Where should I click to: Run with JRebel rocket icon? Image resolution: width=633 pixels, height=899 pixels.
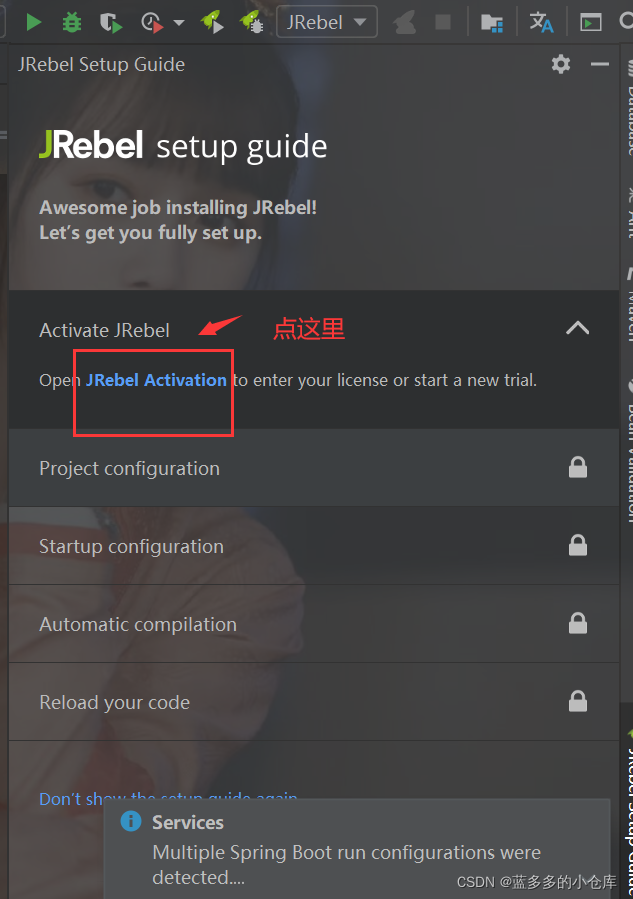coord(211,21)
